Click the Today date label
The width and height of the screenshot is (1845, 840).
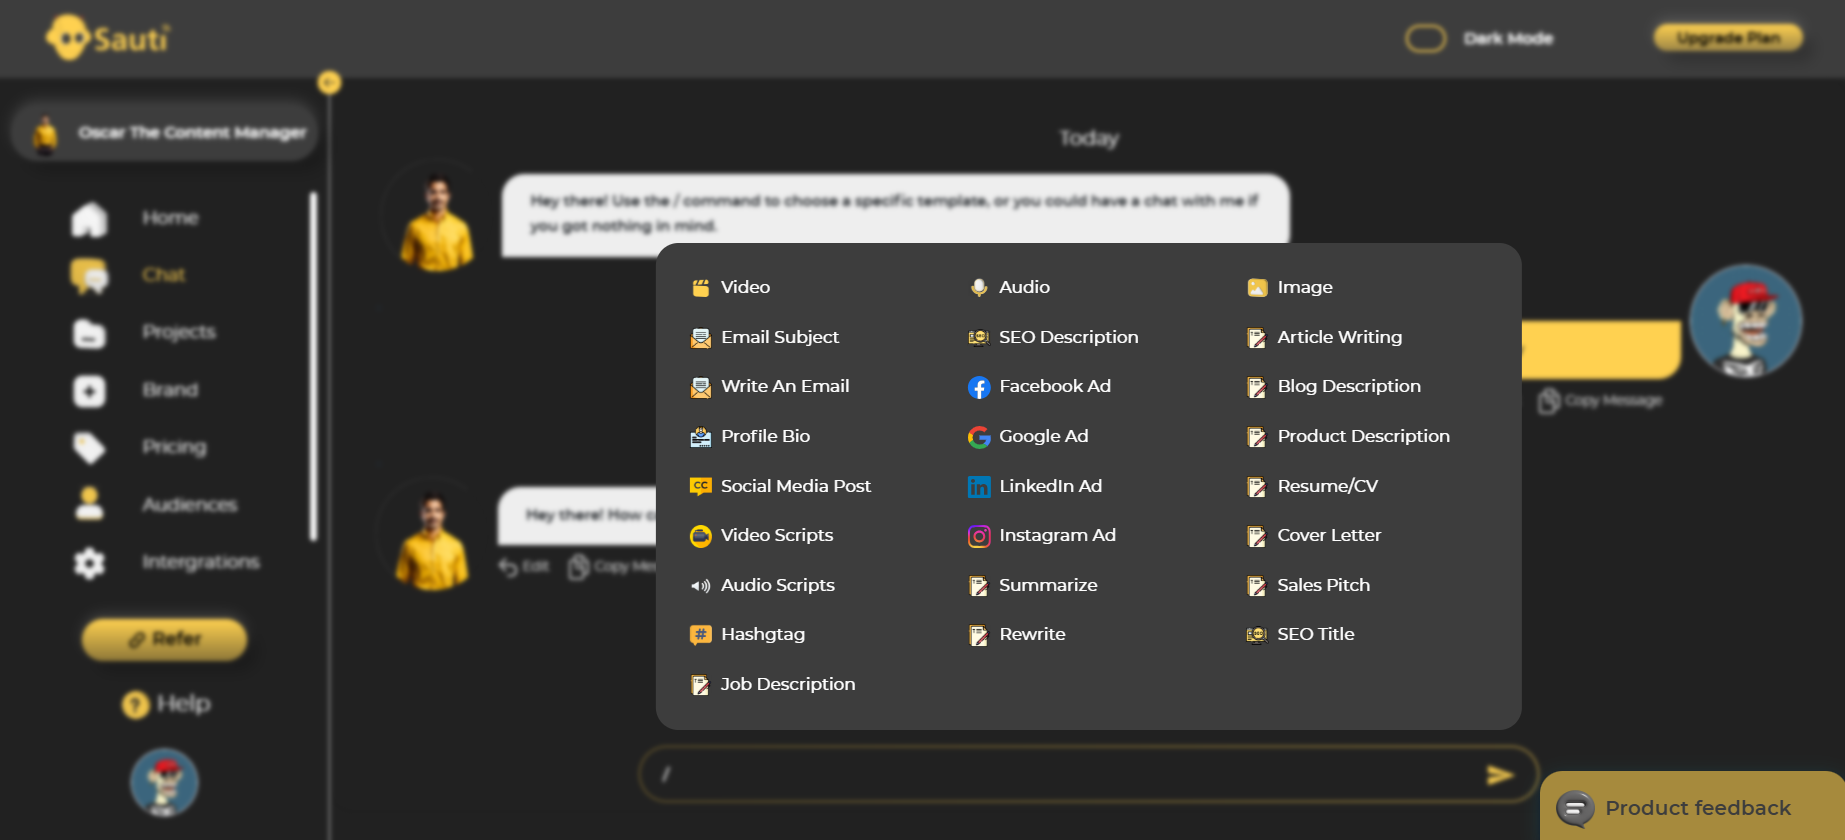[x=1089, y=138]
